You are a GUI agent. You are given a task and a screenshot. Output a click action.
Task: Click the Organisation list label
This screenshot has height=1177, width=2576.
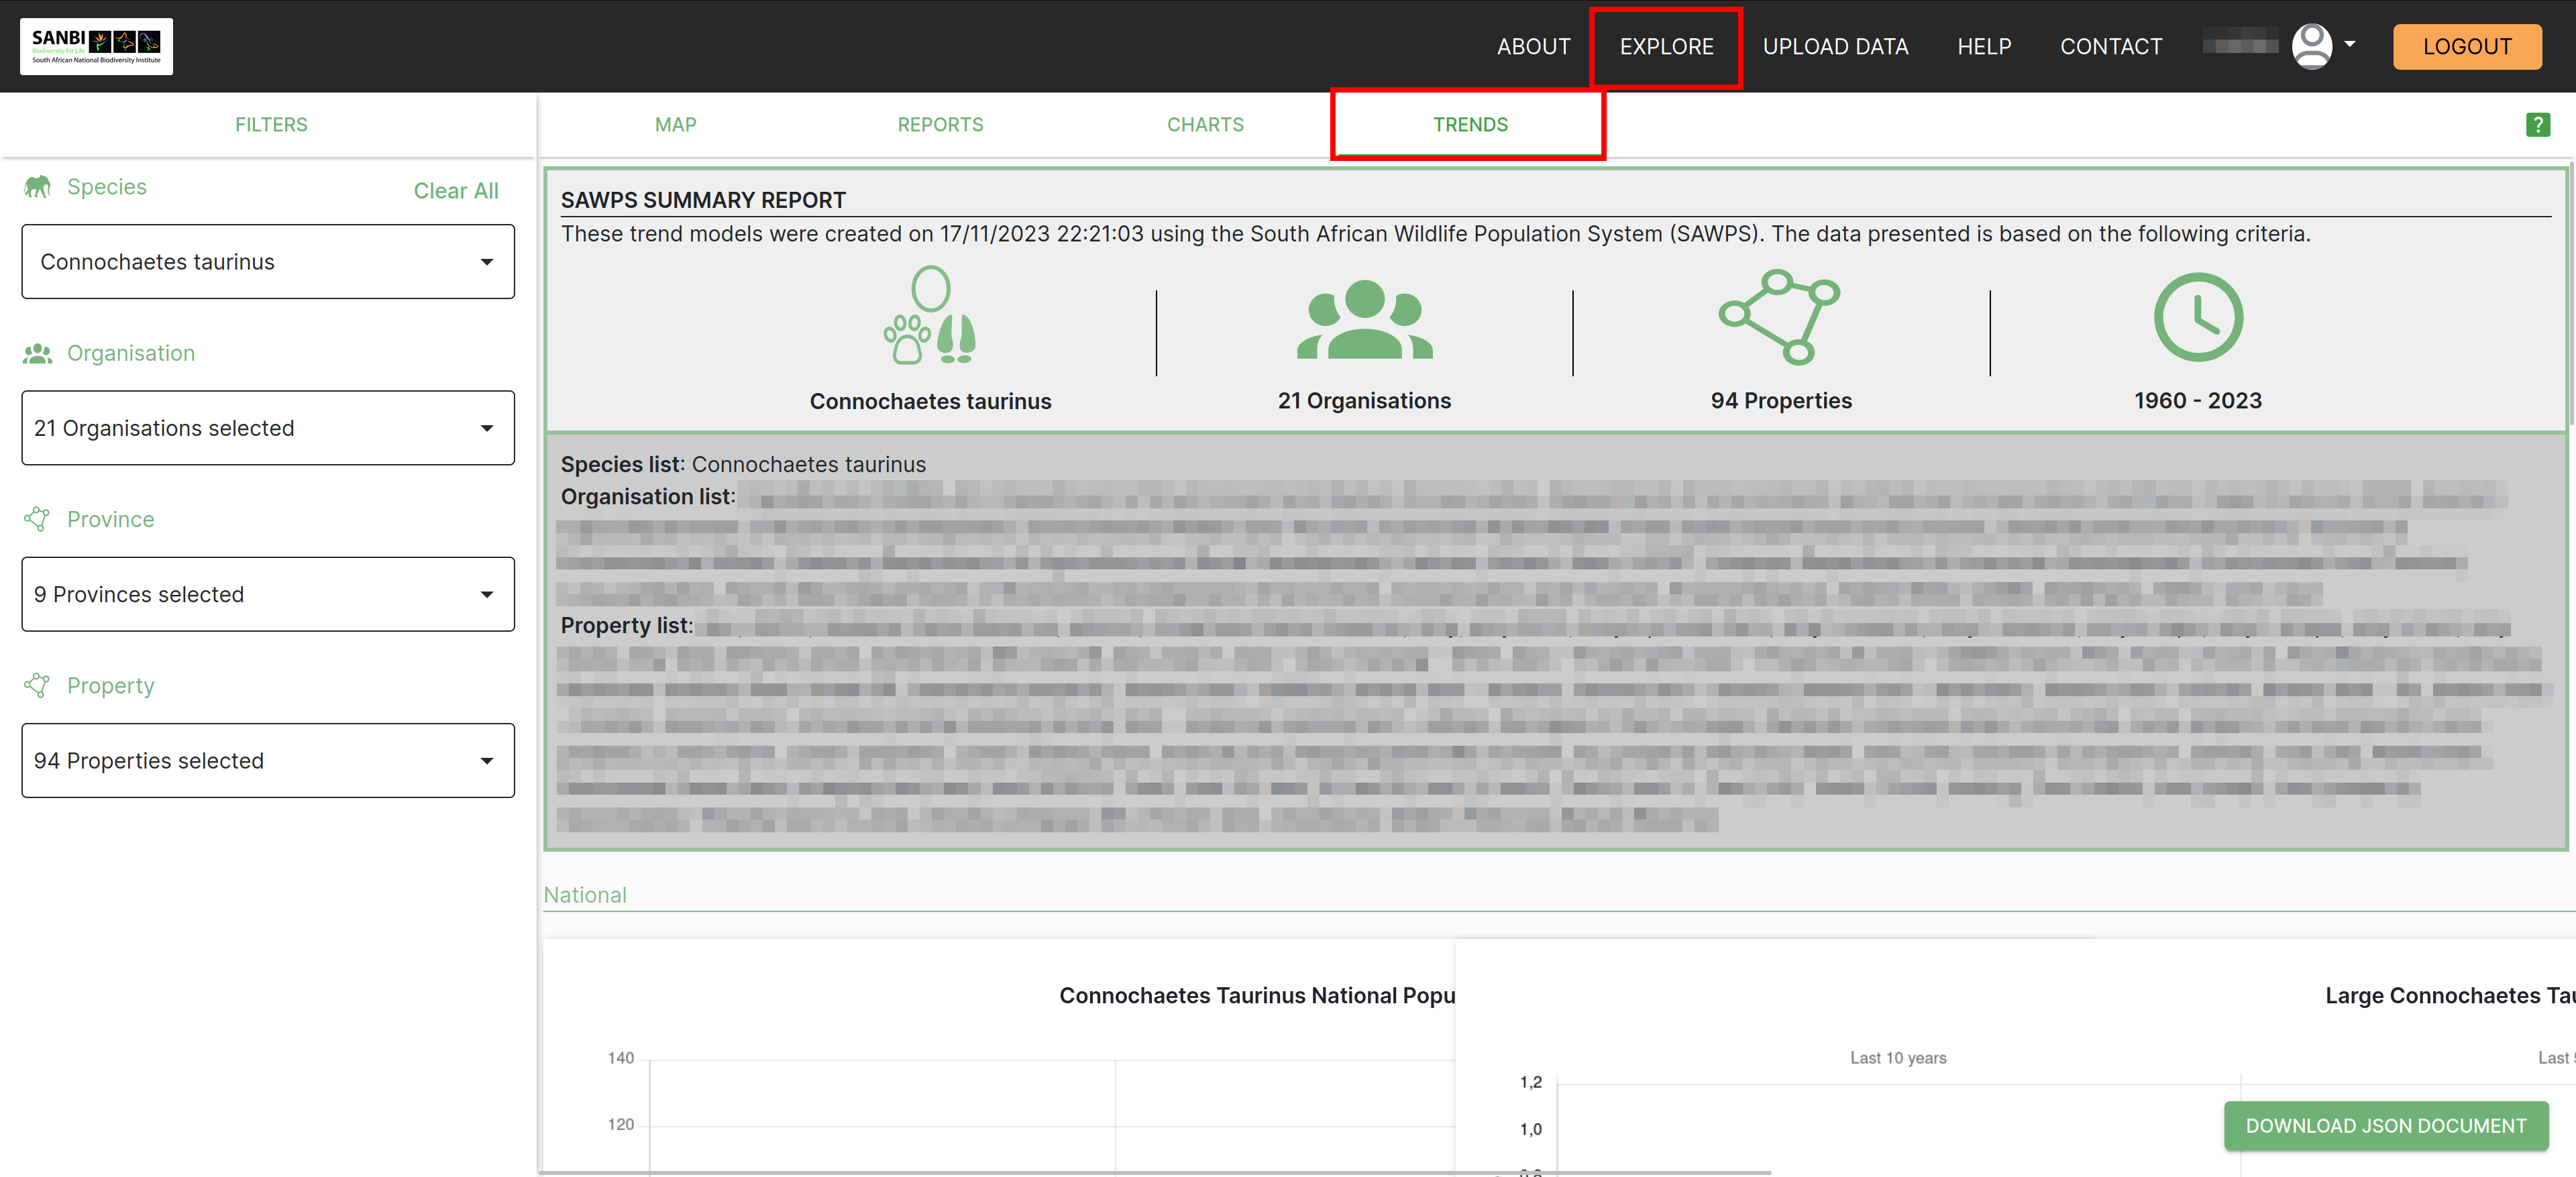pos(648,496)
